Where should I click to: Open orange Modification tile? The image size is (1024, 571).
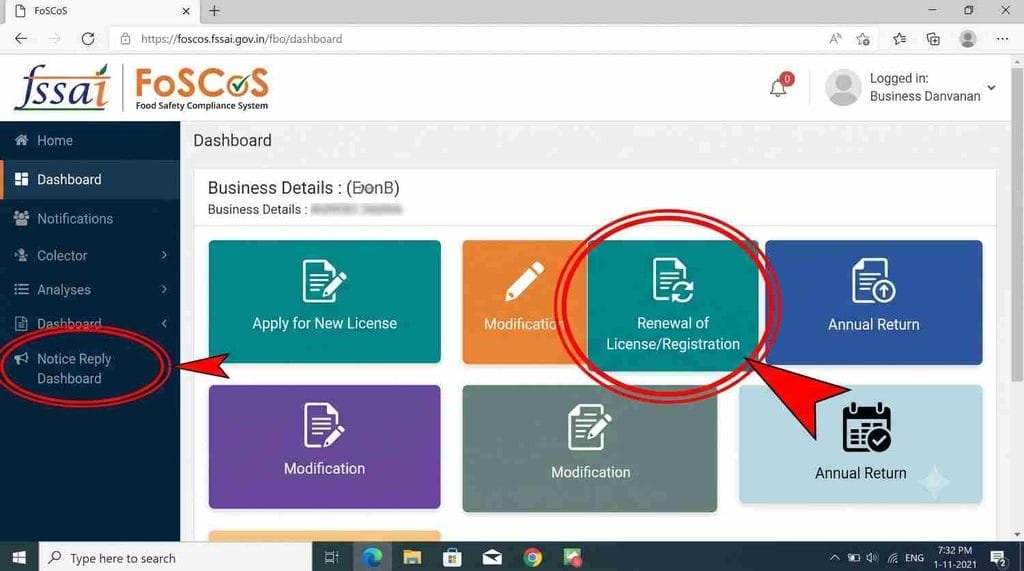point(524,302)
